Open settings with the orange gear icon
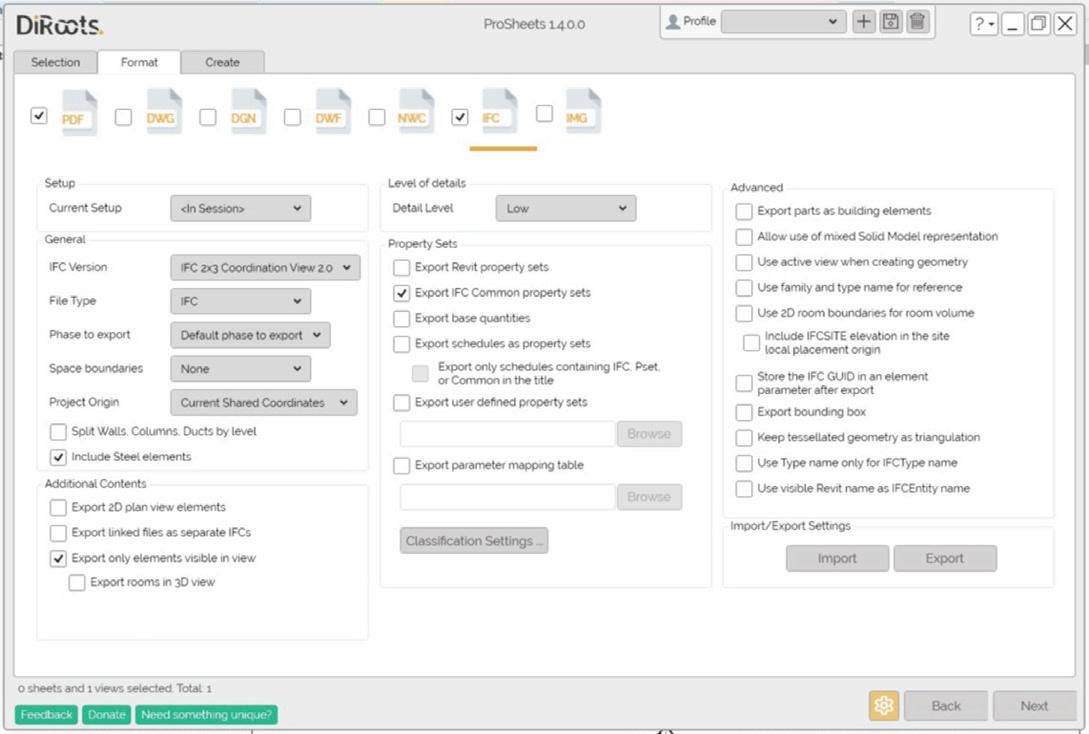 click(883, 706)
